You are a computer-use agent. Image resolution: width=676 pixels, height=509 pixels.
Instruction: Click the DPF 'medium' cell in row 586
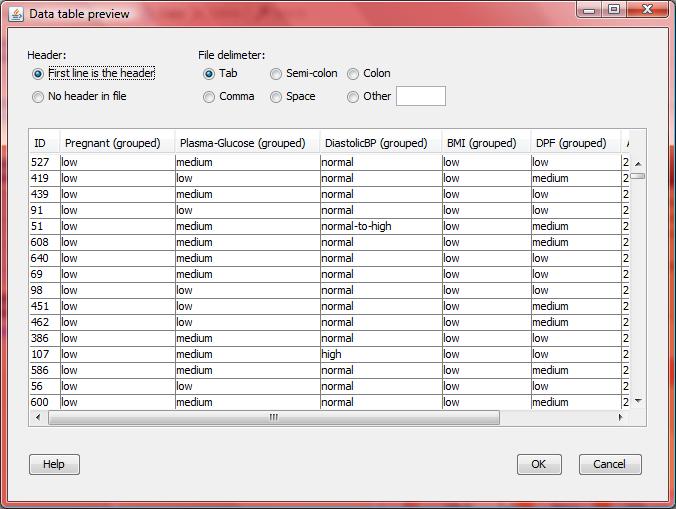click(576, 370)
